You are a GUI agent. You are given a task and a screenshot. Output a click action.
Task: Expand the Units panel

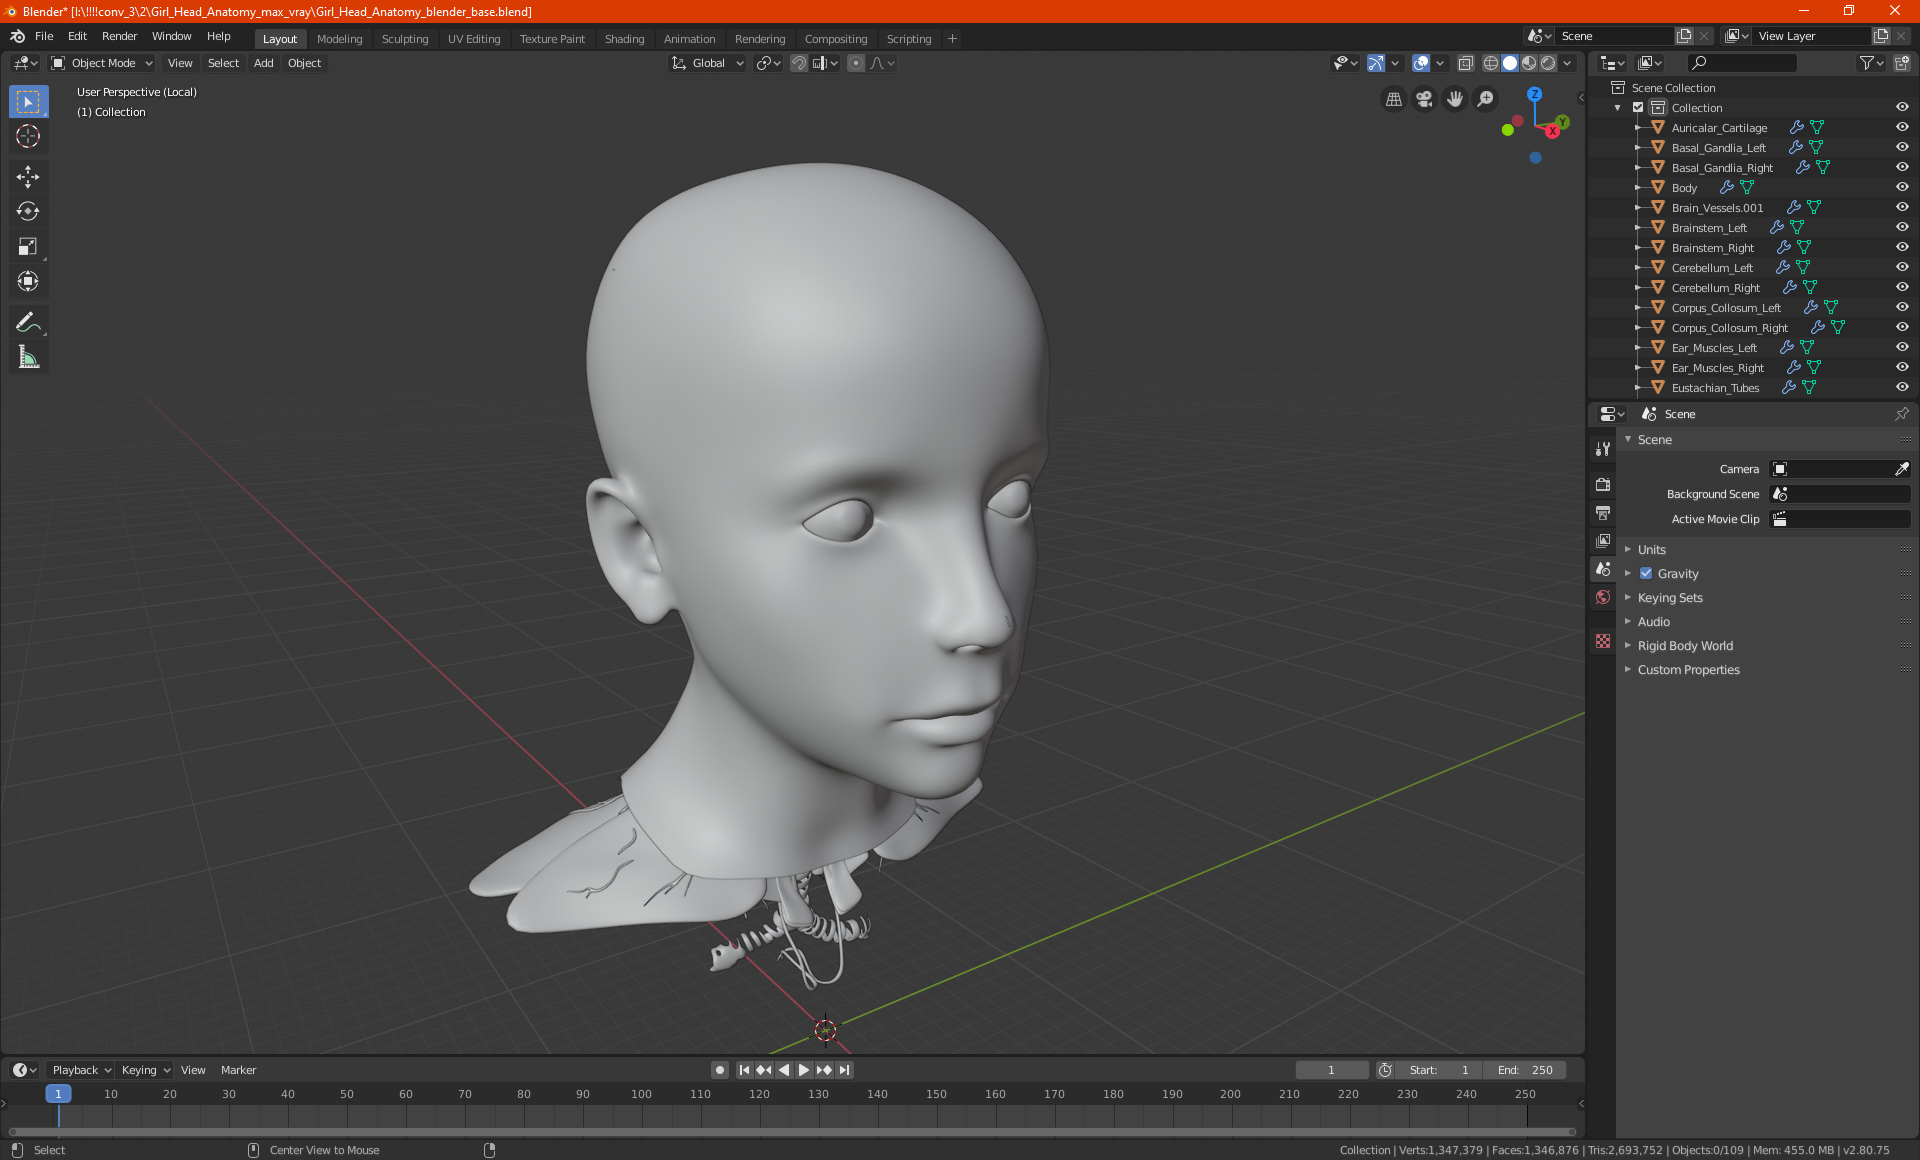(x=1652, y=550)
